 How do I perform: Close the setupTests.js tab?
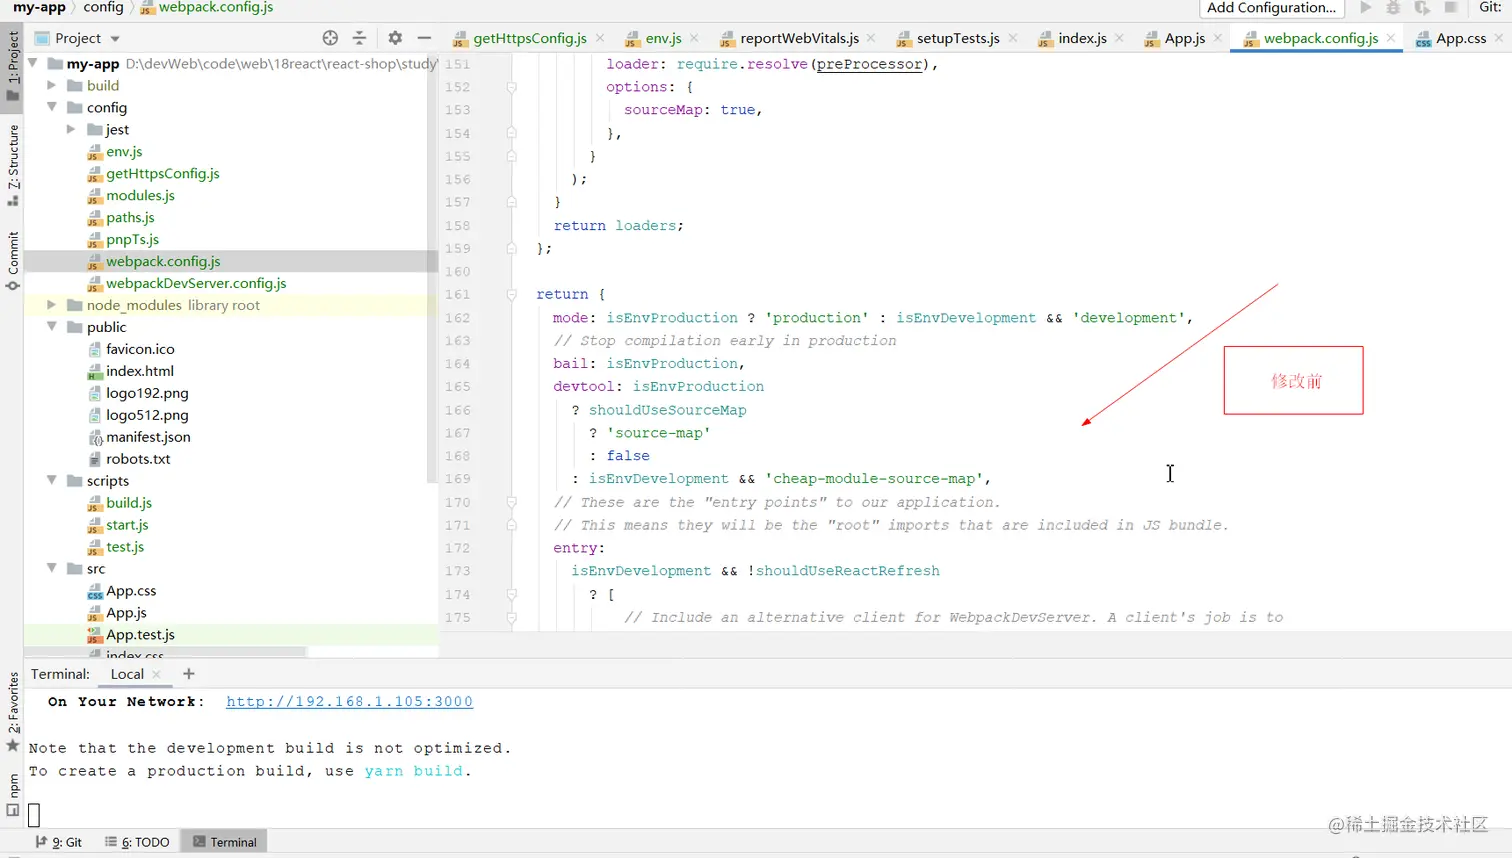pos(1013,38)
